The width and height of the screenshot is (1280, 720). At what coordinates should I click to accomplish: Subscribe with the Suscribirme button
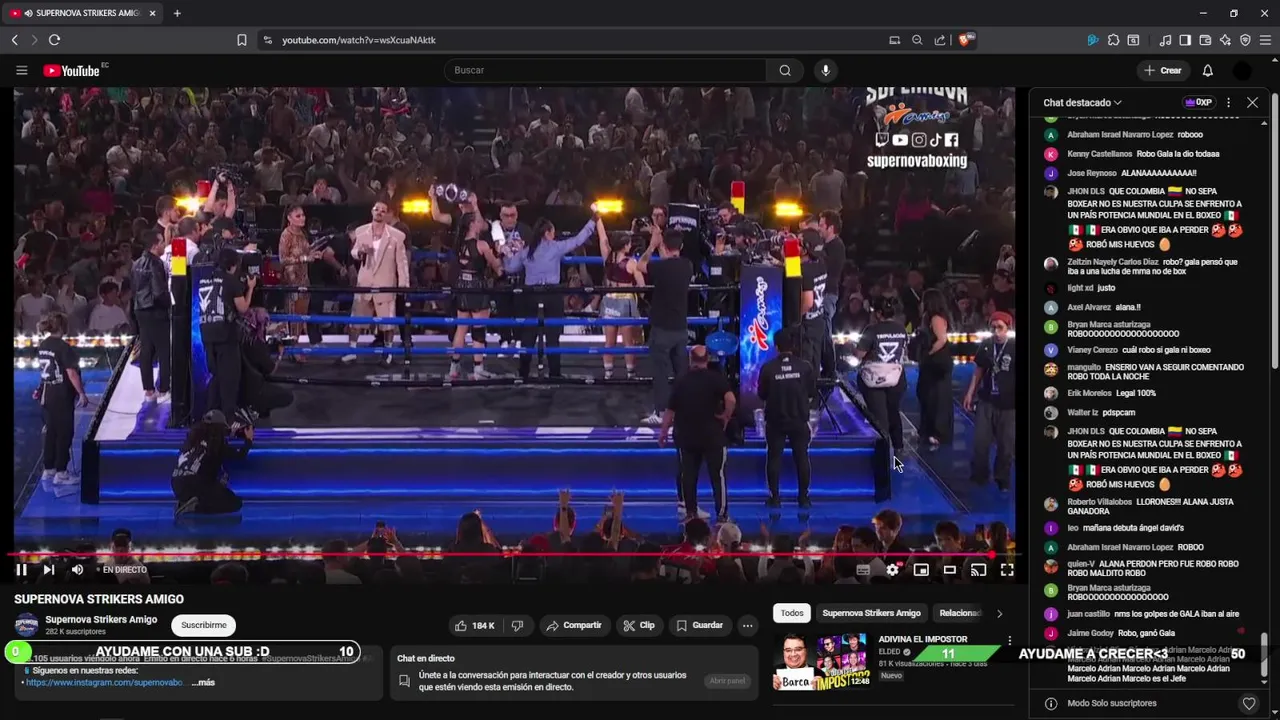pos(204,625)
